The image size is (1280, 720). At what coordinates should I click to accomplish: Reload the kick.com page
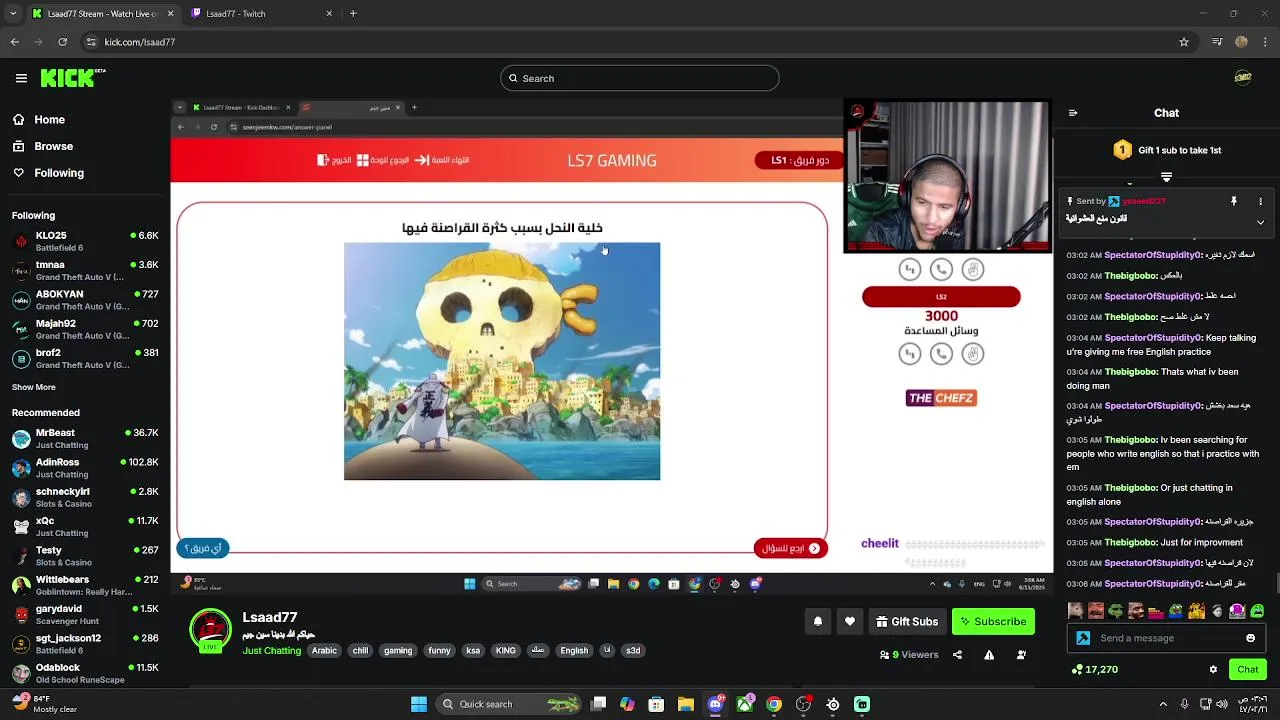62,42
